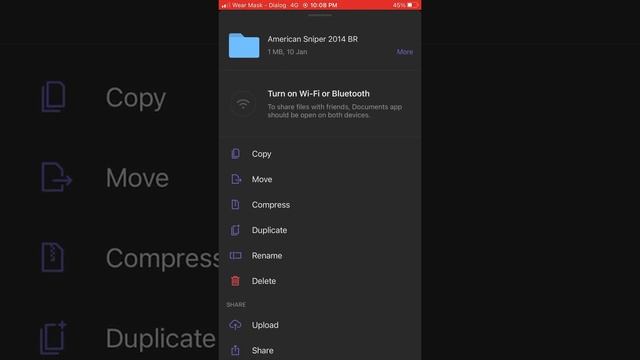Click the Share icon at the bottom
The width and height of the screenshot is (640, 360).
click(236, 350)
